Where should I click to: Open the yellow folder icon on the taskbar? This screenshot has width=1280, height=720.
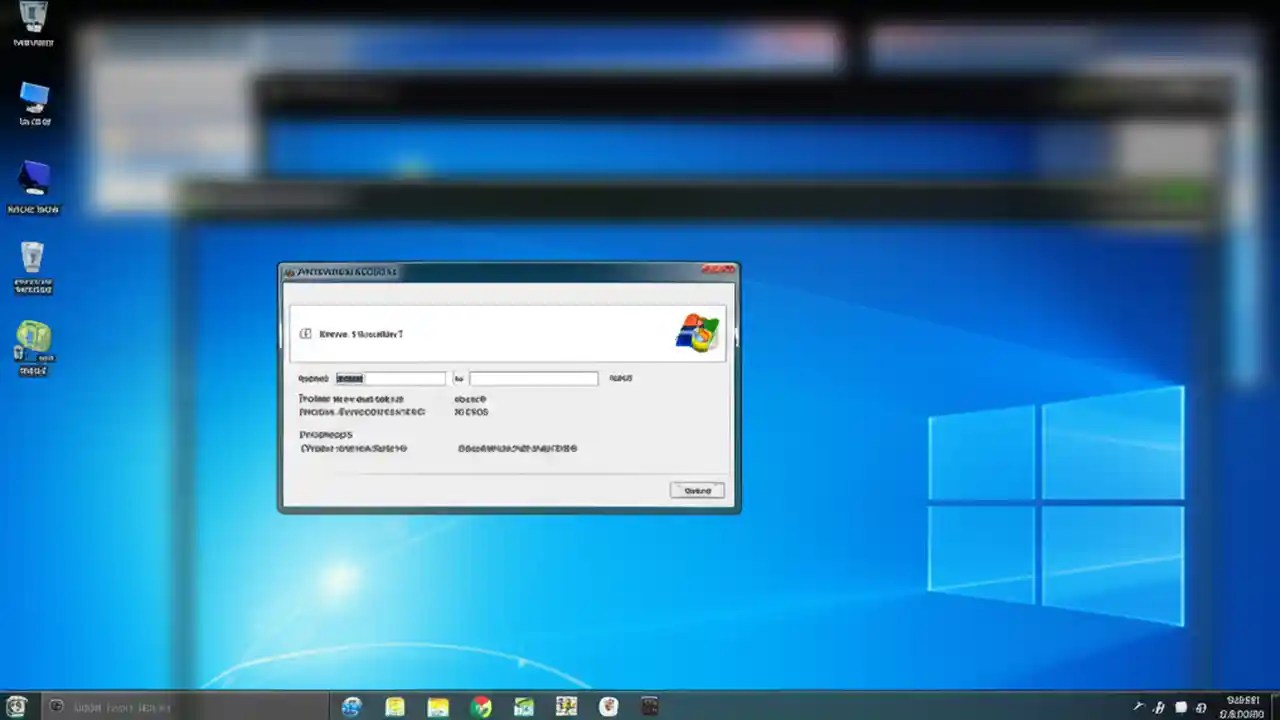(x=438, y=707)
